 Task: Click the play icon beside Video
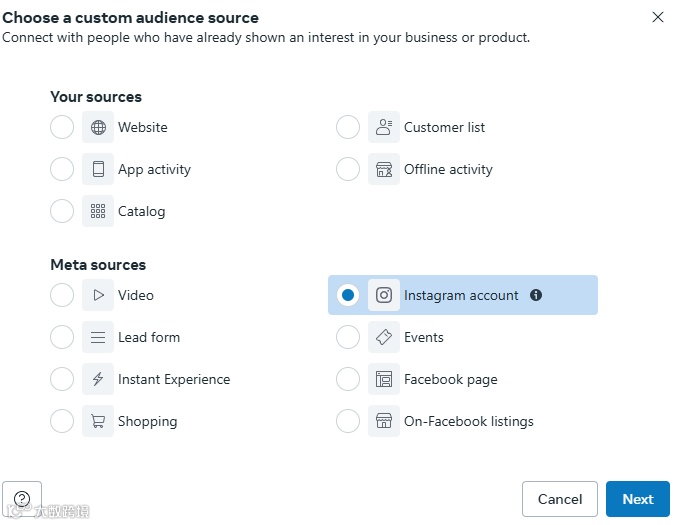[98, 296]
